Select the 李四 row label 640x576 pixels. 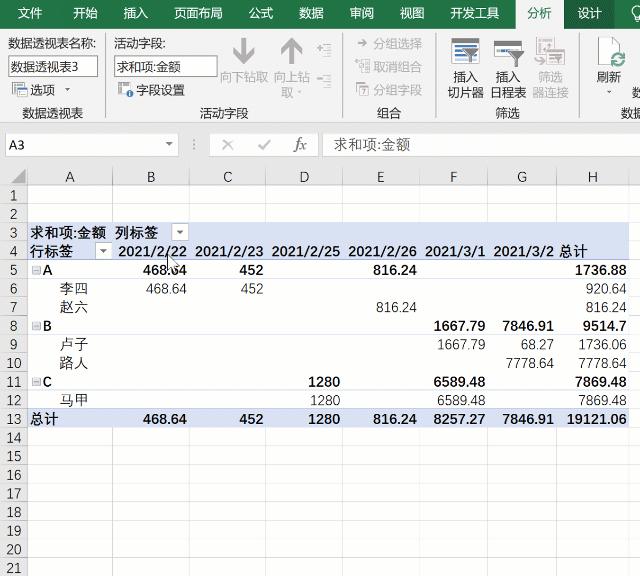pyautogui.click(x=73, y=289)
